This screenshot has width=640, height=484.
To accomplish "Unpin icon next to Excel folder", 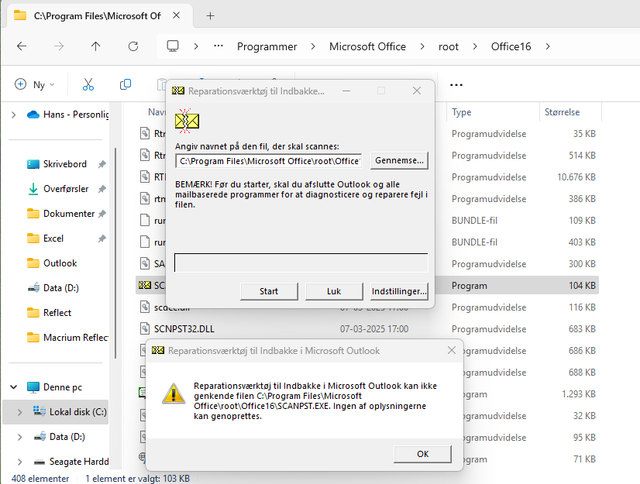I will coord(102,239).
